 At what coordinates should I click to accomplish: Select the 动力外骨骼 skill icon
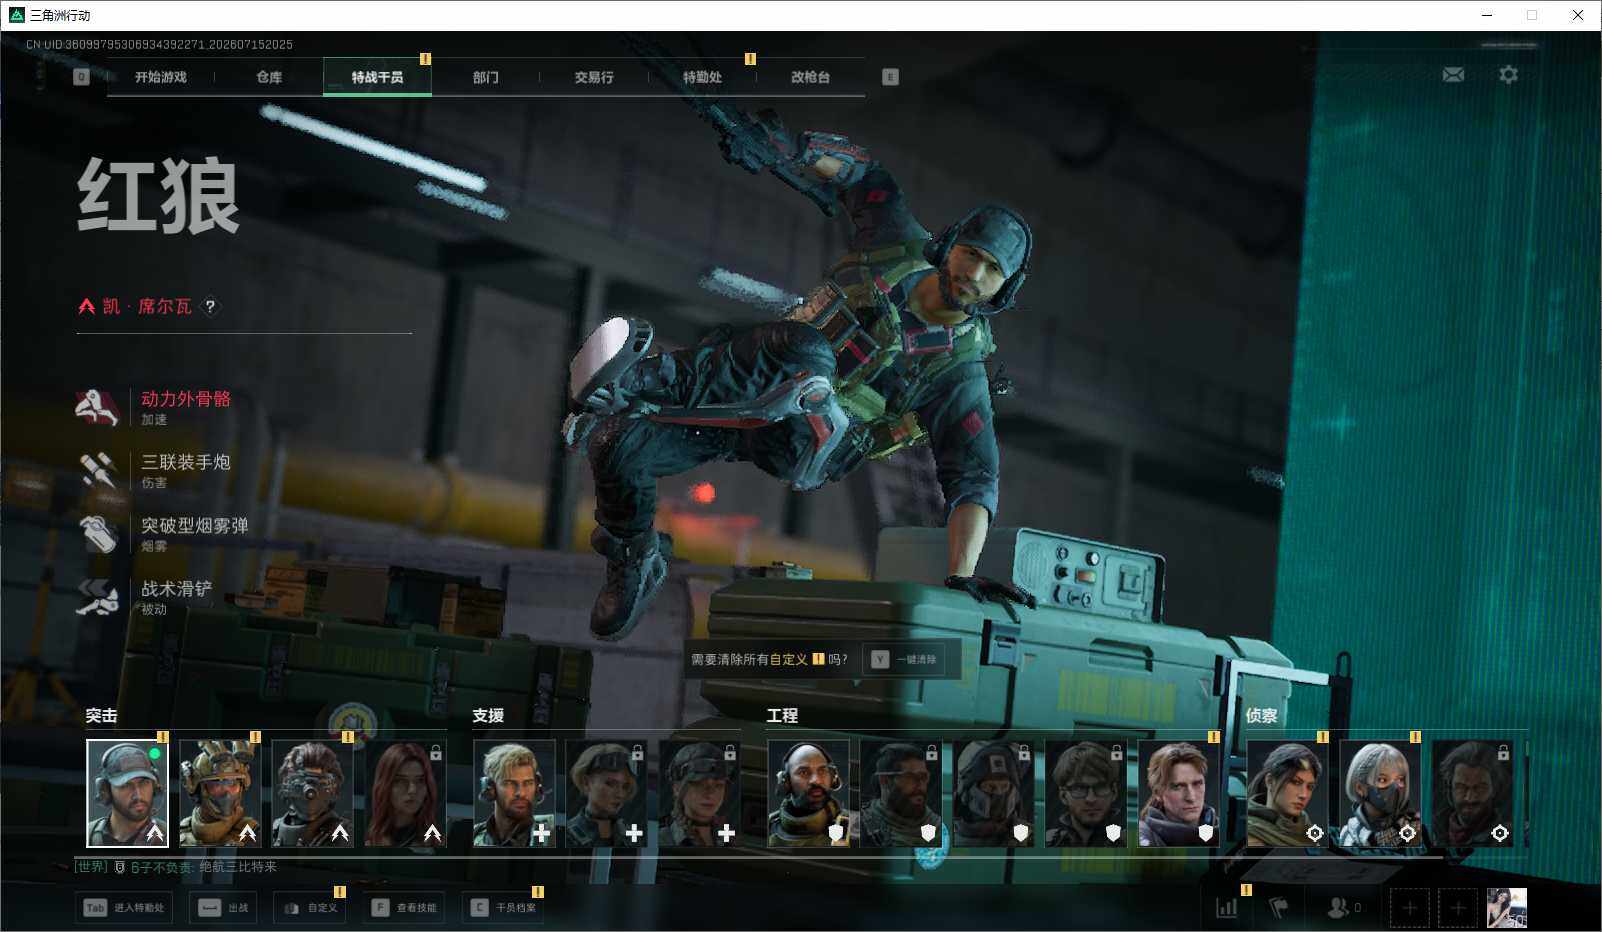[x=97, y=407]
